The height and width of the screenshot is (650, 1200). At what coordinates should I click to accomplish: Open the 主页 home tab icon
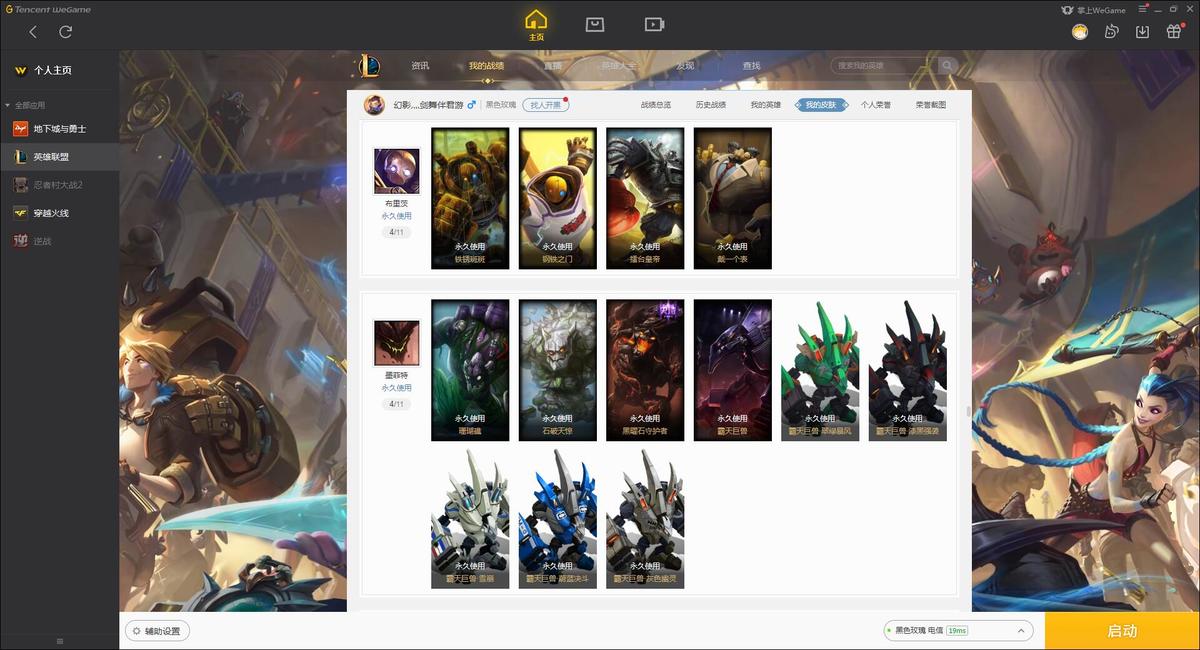click(x=536, y=25)
